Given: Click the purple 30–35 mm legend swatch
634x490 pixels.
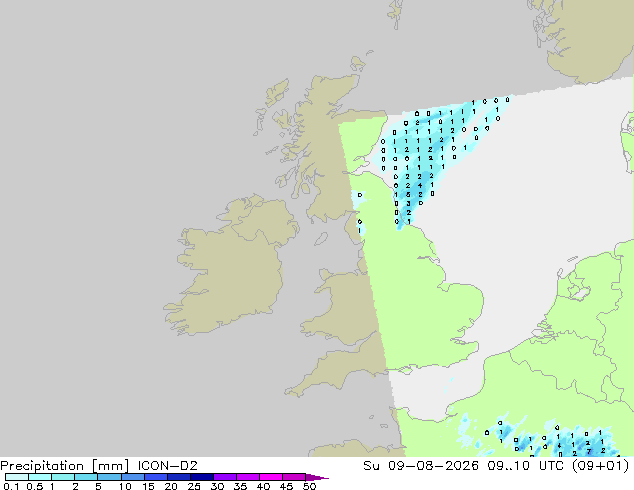Looking at the screenshot, I should click(225, 477).
